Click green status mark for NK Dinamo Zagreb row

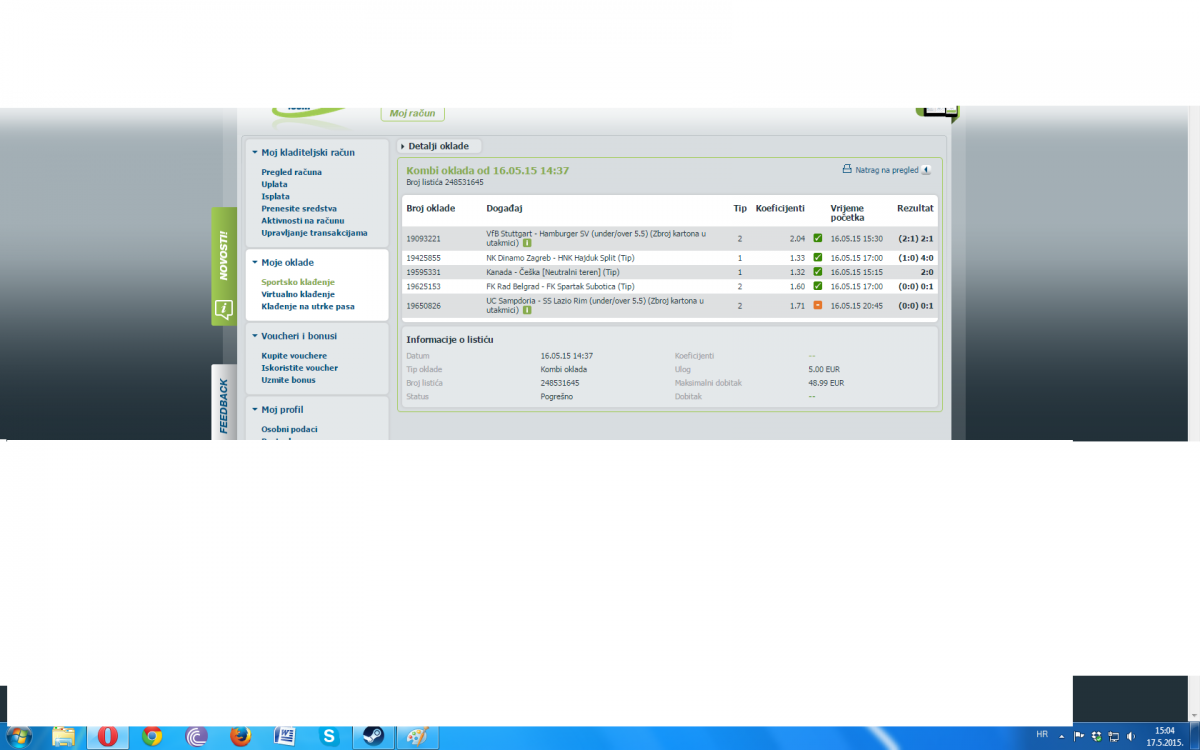[x=817, y=258]
